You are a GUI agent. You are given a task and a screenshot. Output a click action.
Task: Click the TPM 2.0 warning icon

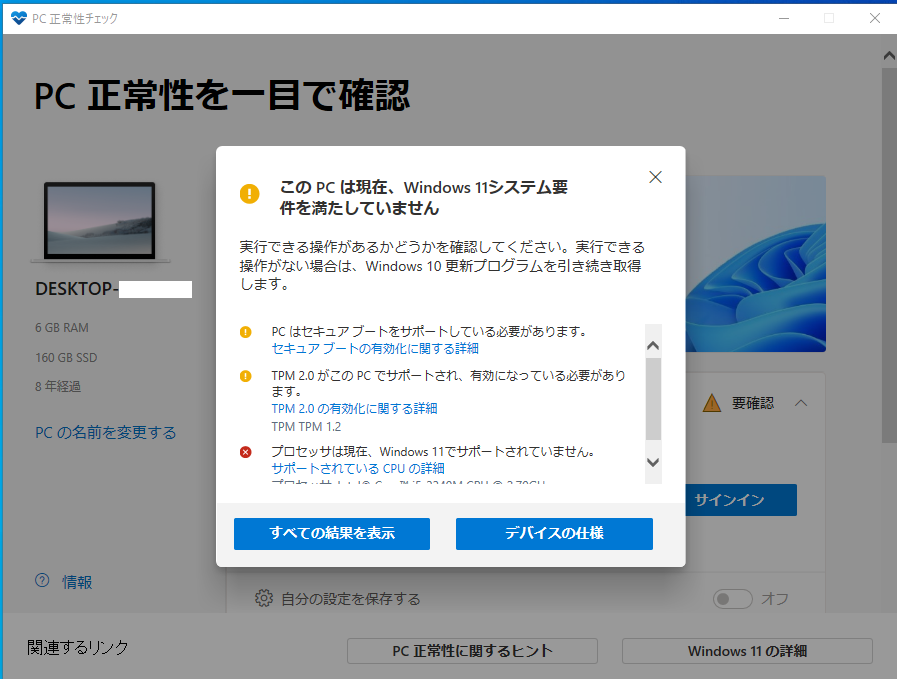(x=246, y=376)
